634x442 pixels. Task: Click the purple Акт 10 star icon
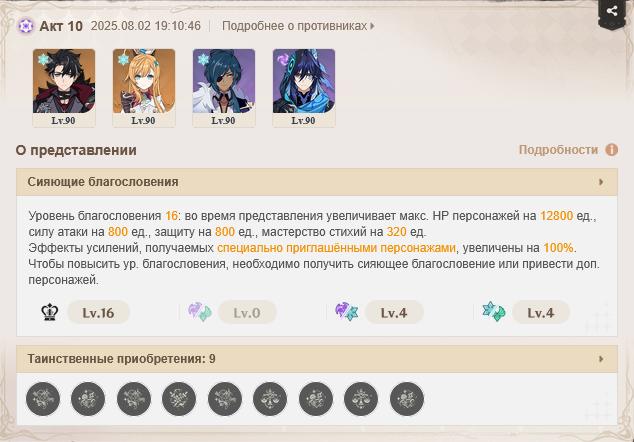(26, 26)
